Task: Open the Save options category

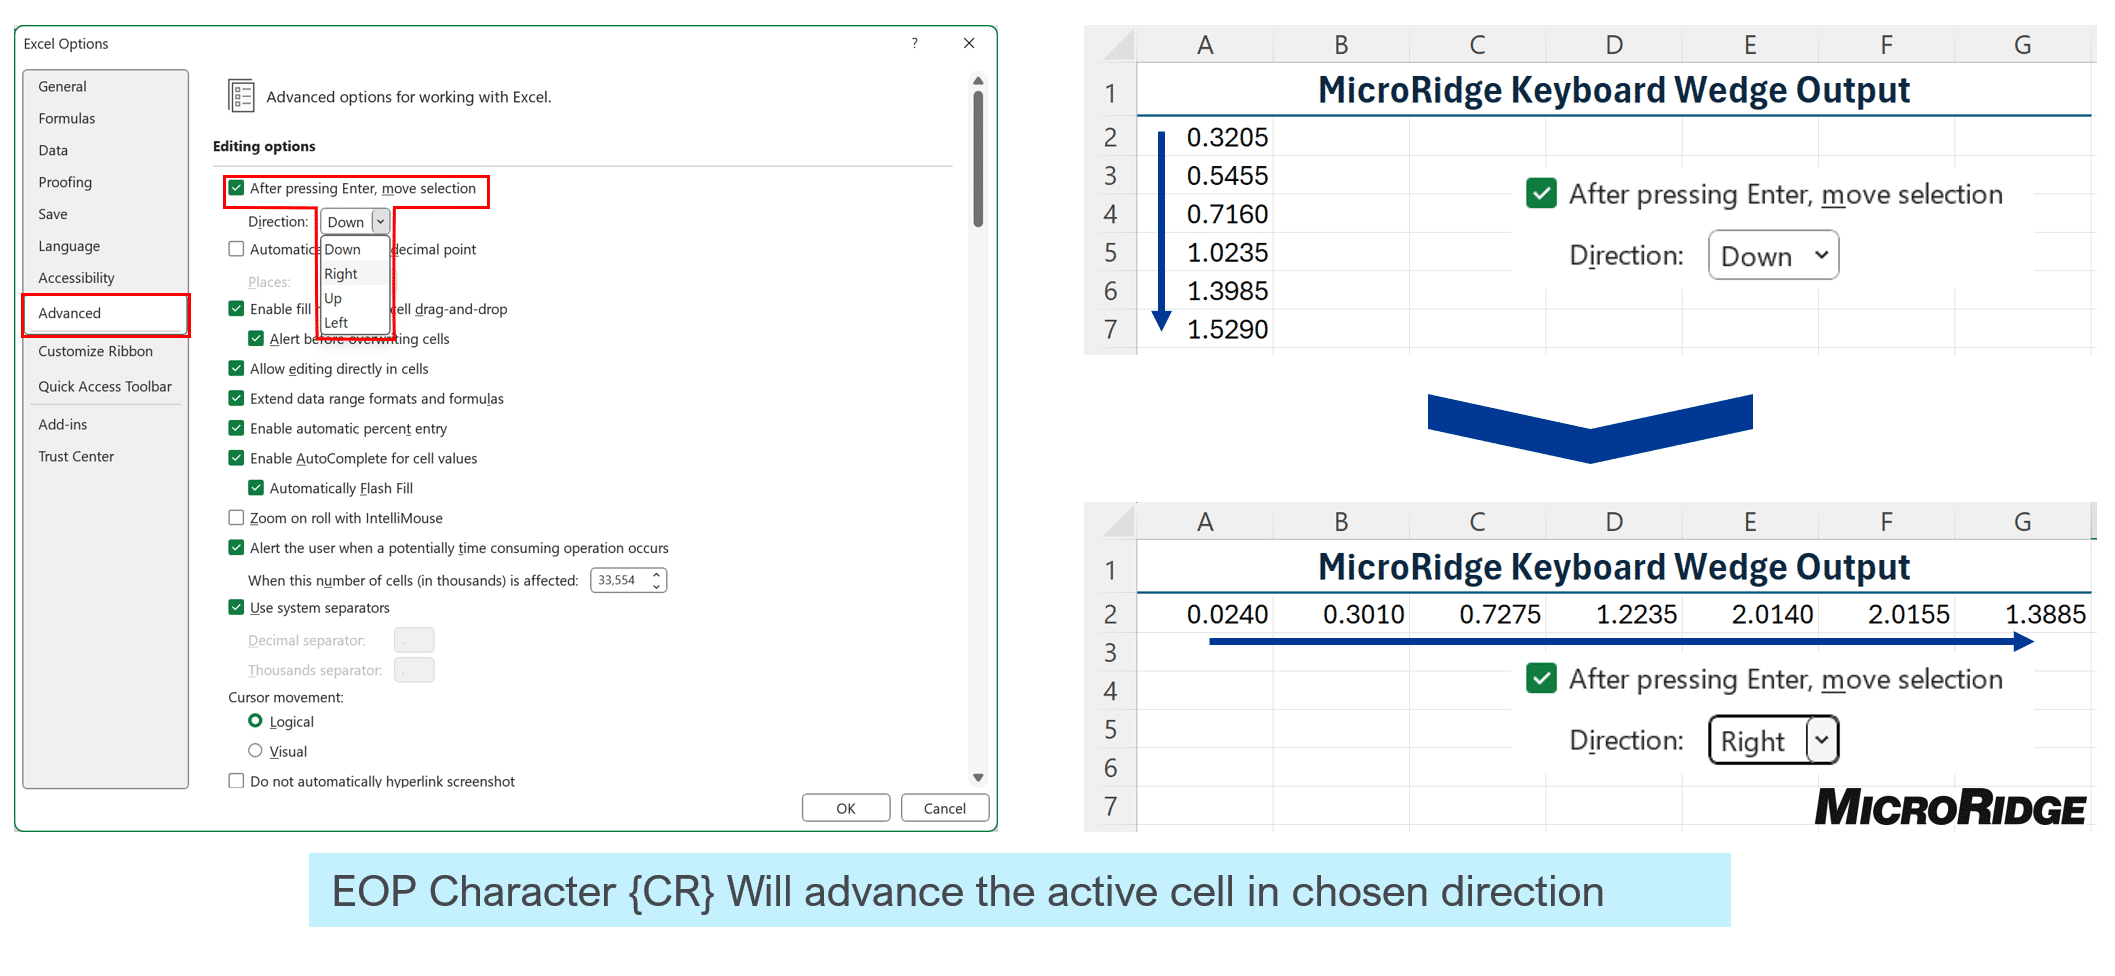Action: pos(53,215)
